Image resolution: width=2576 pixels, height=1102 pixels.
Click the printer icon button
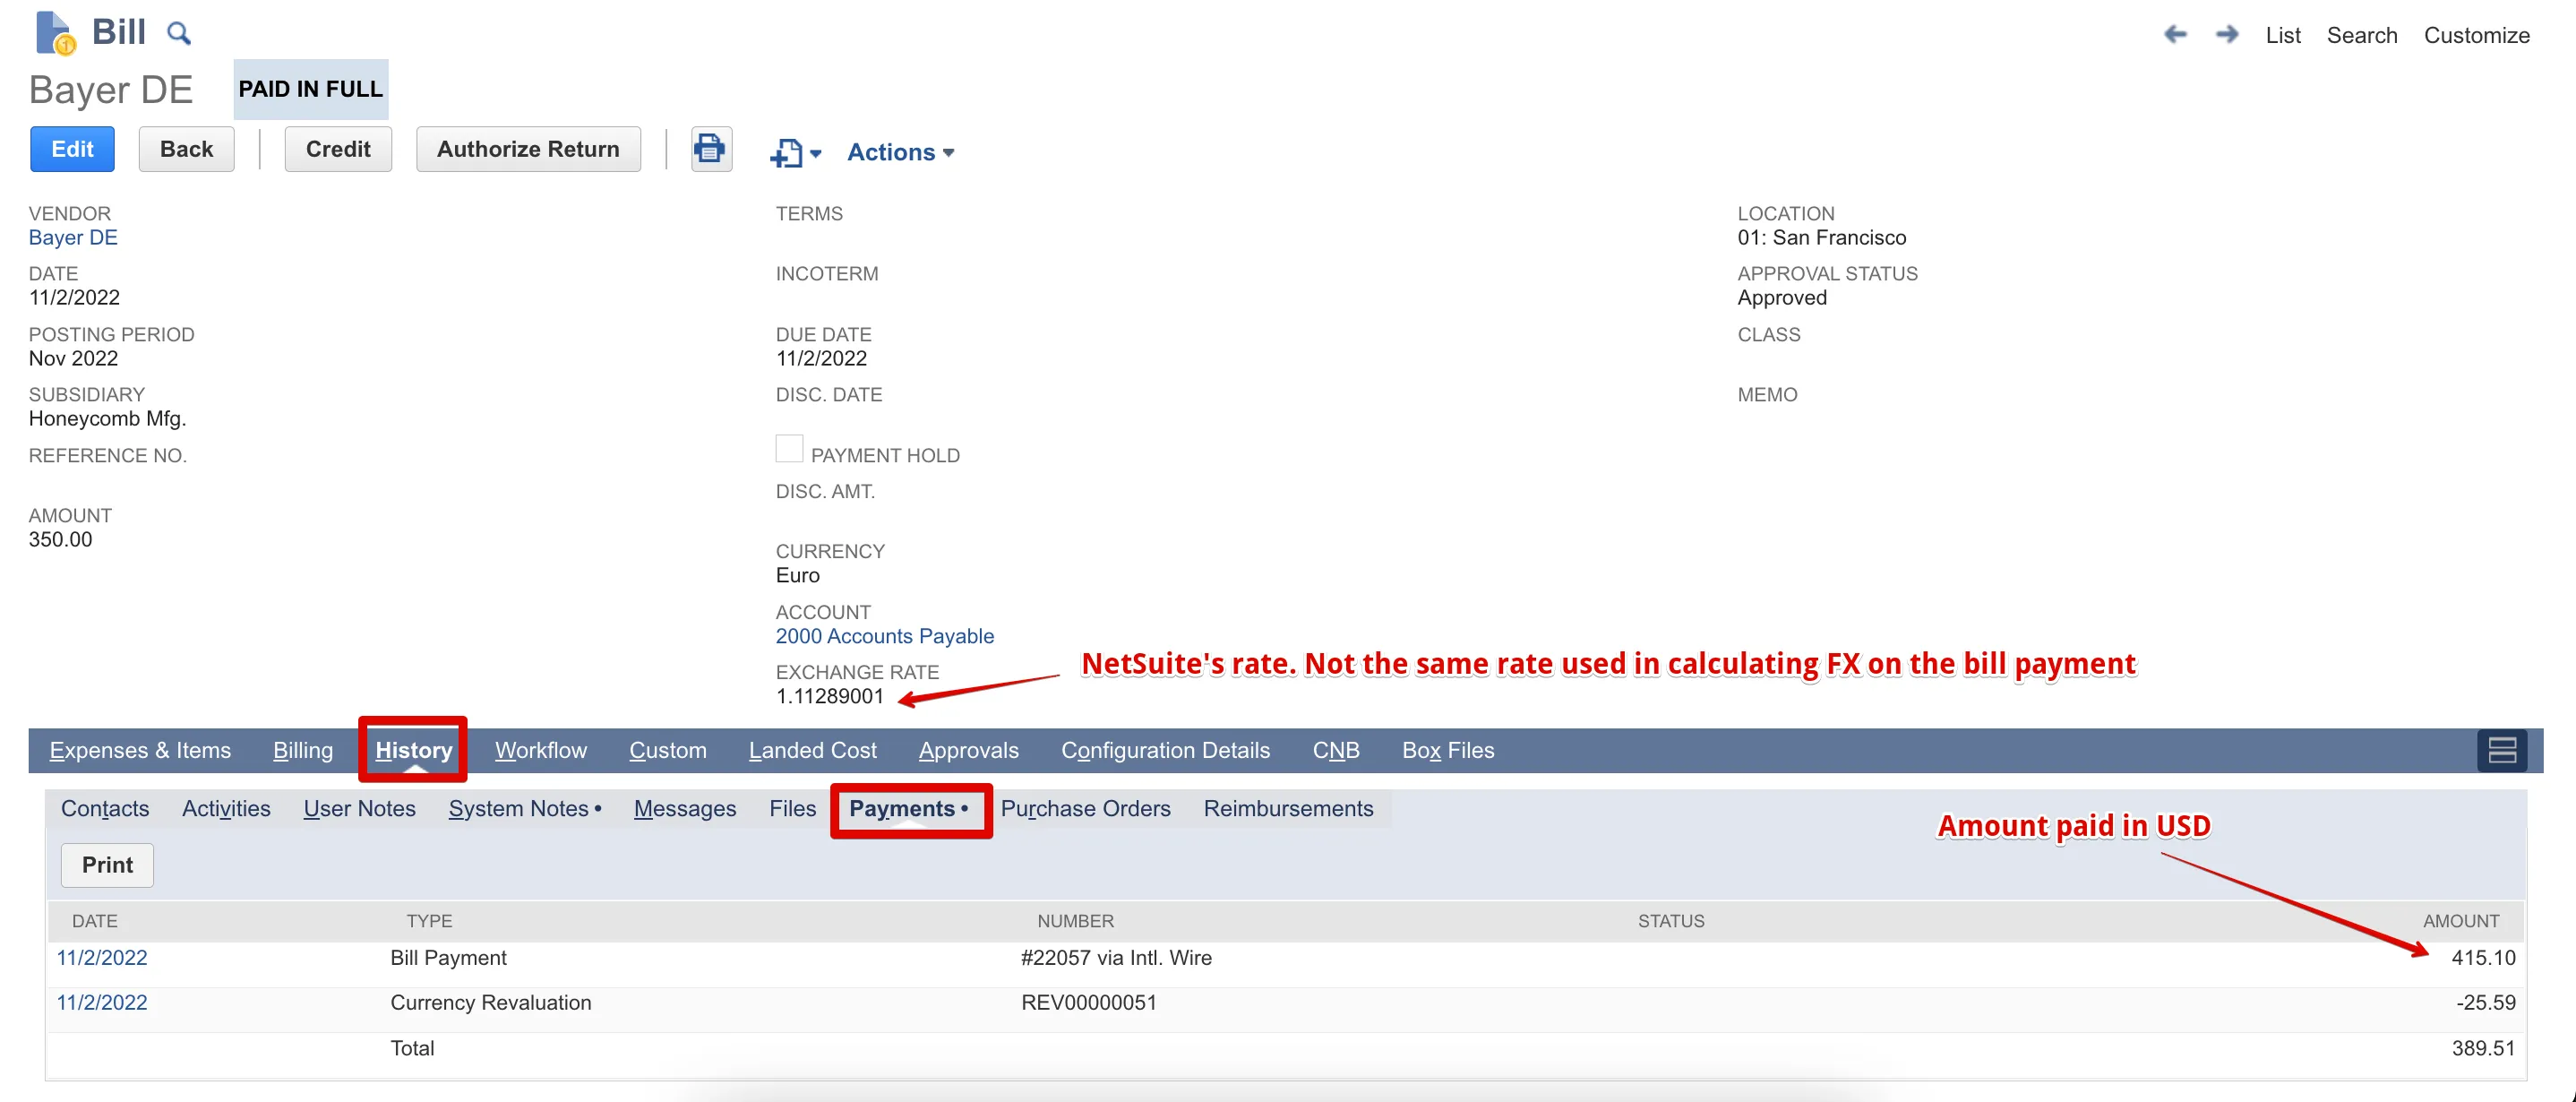click(x=710, y=149)
